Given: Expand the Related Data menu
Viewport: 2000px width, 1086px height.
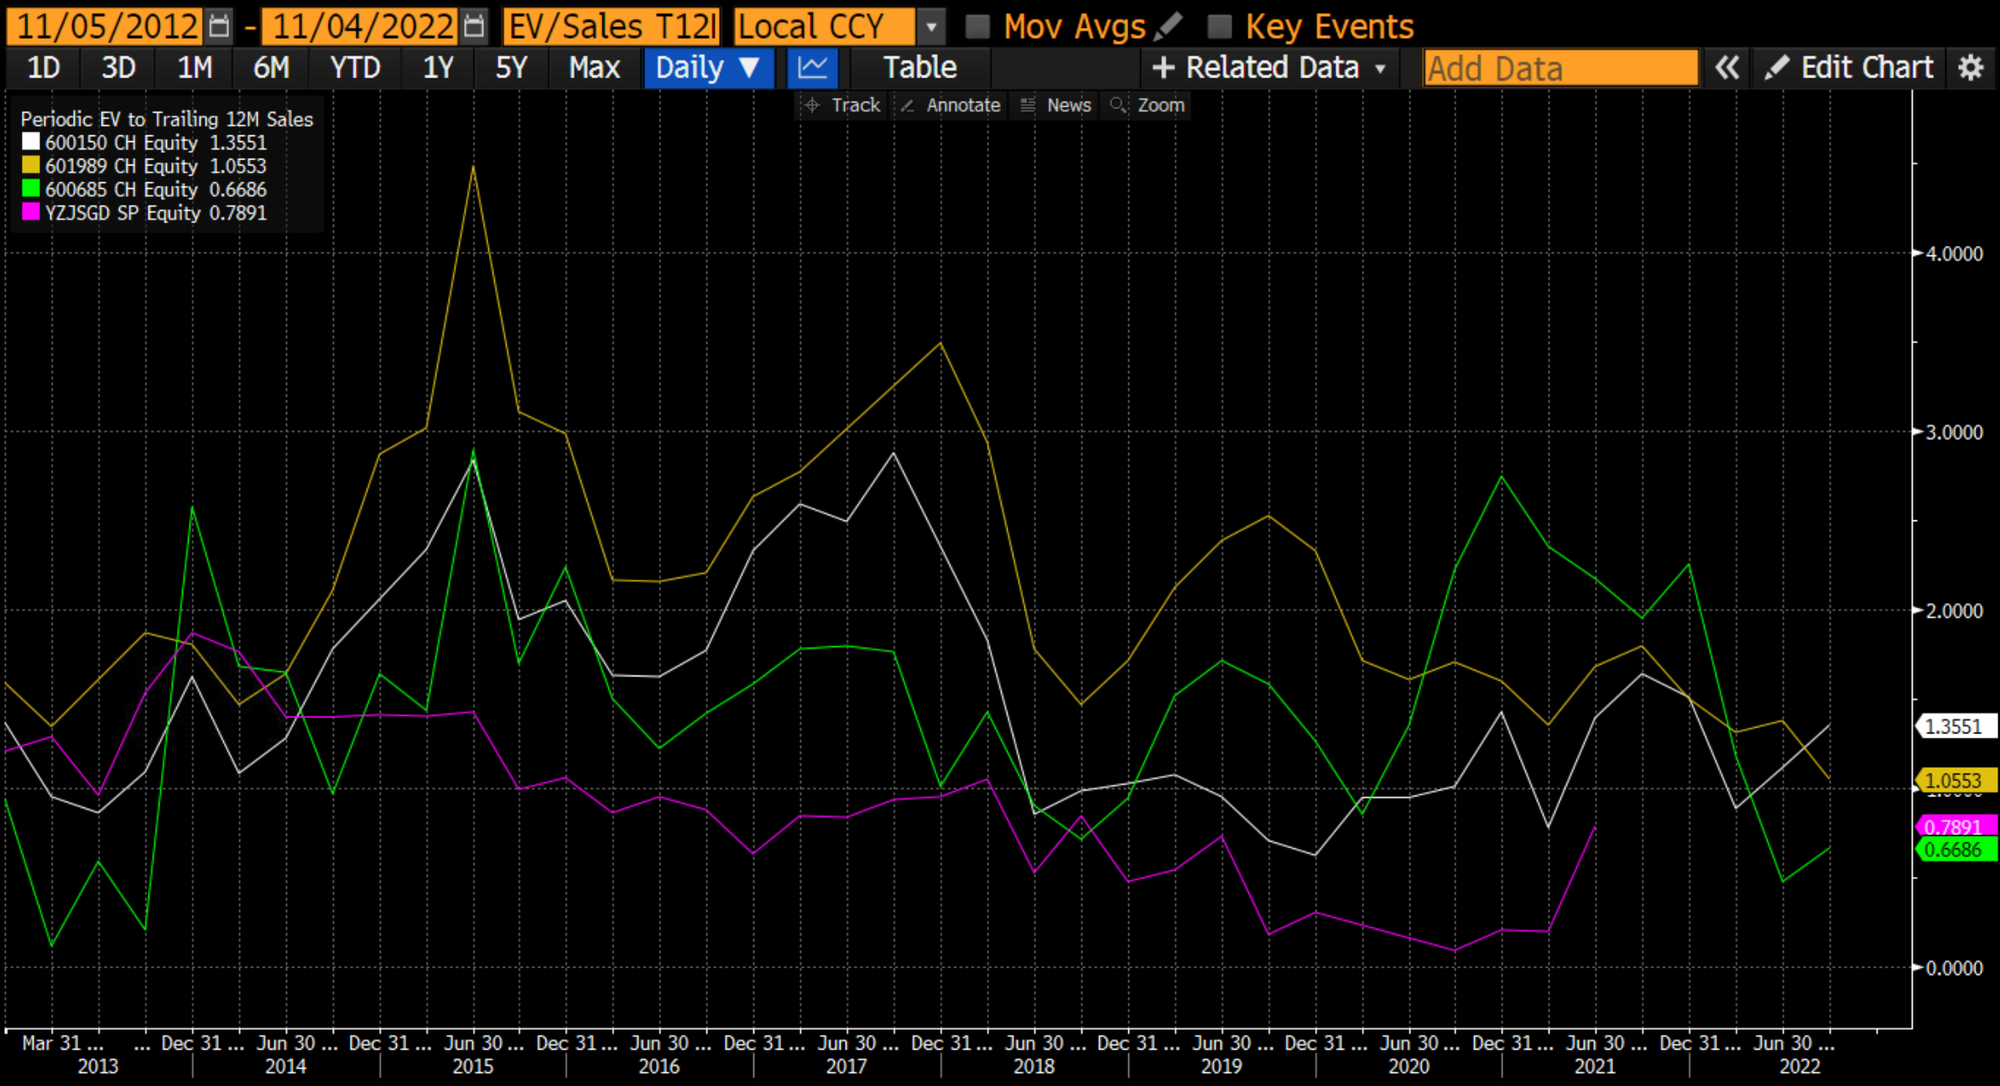Looking at the screenshot, I should [x=1270, y=68].
